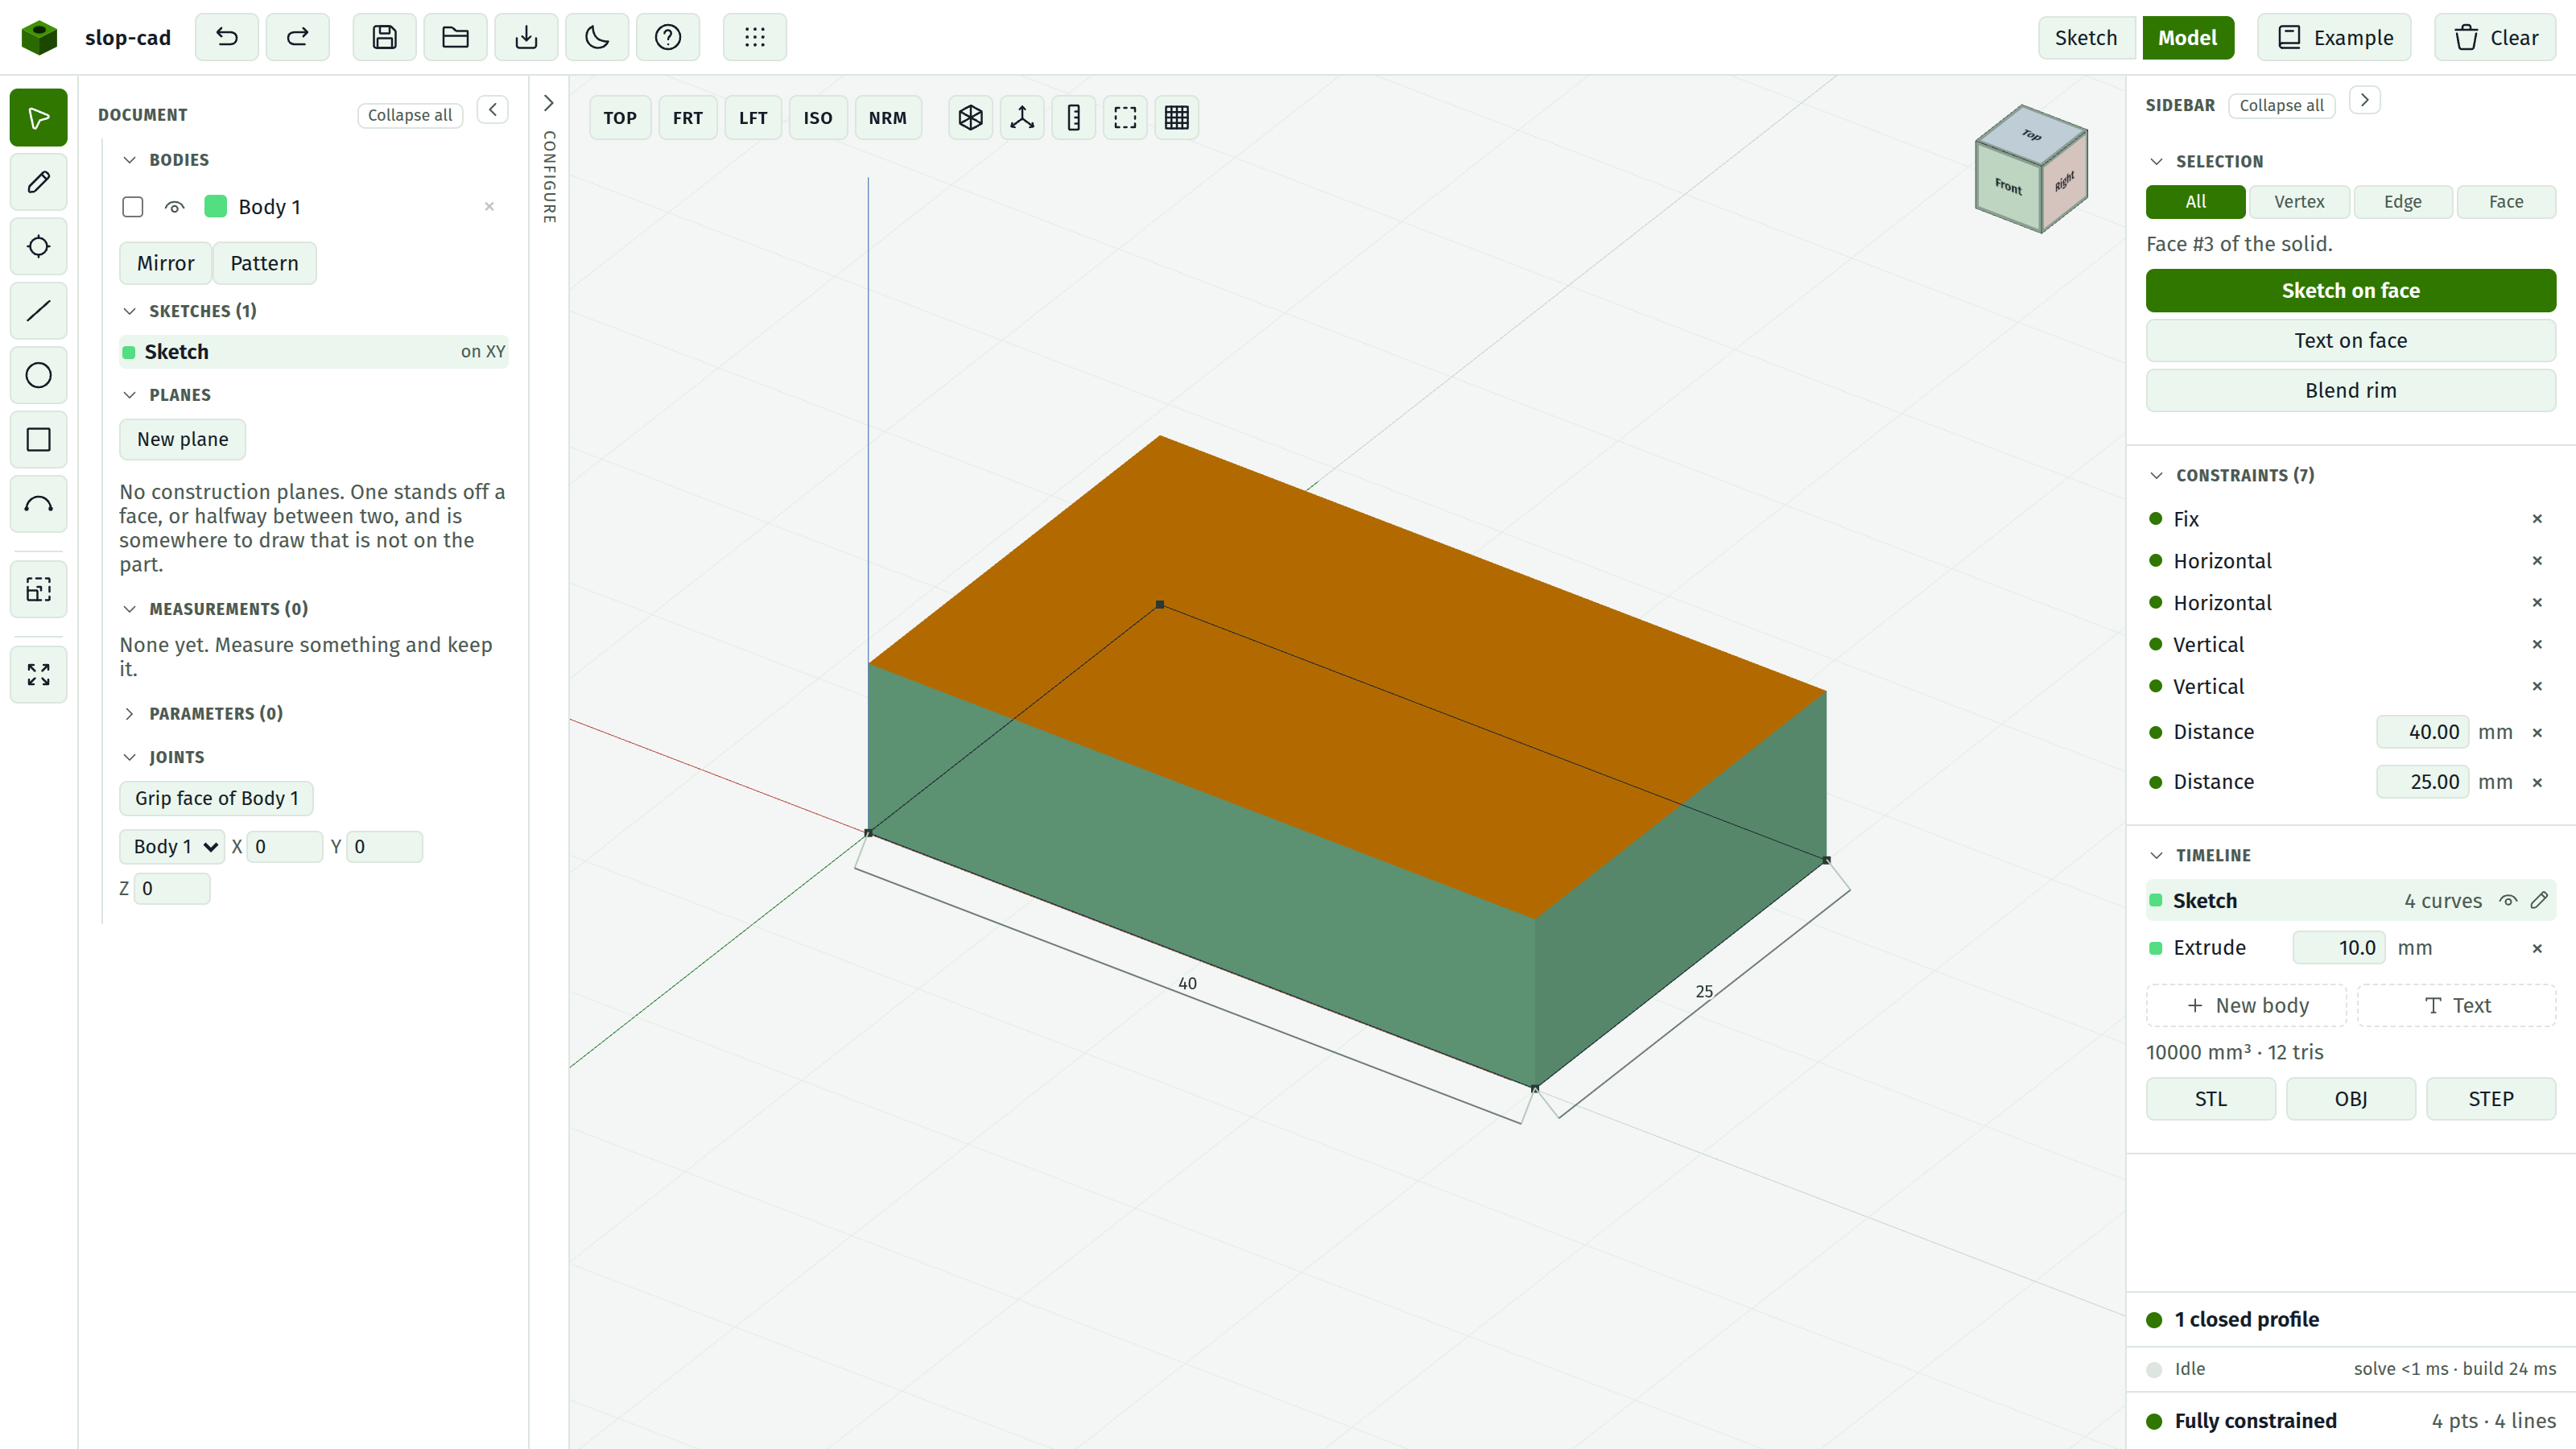2576x1449 pixels.
Task: Toggle Body 1 visibility eye
Action: [174, 207]
